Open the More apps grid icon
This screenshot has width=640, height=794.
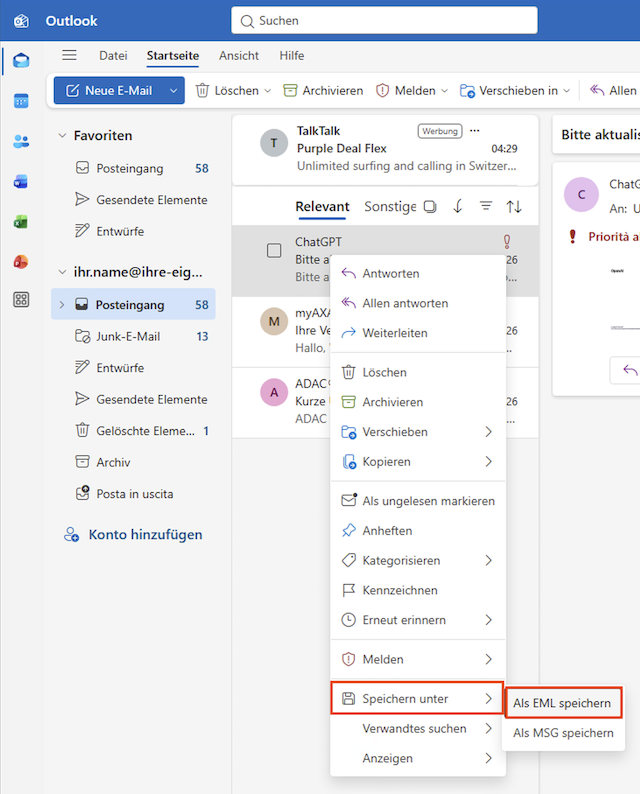pyautogui.click(x=21, y=300)
